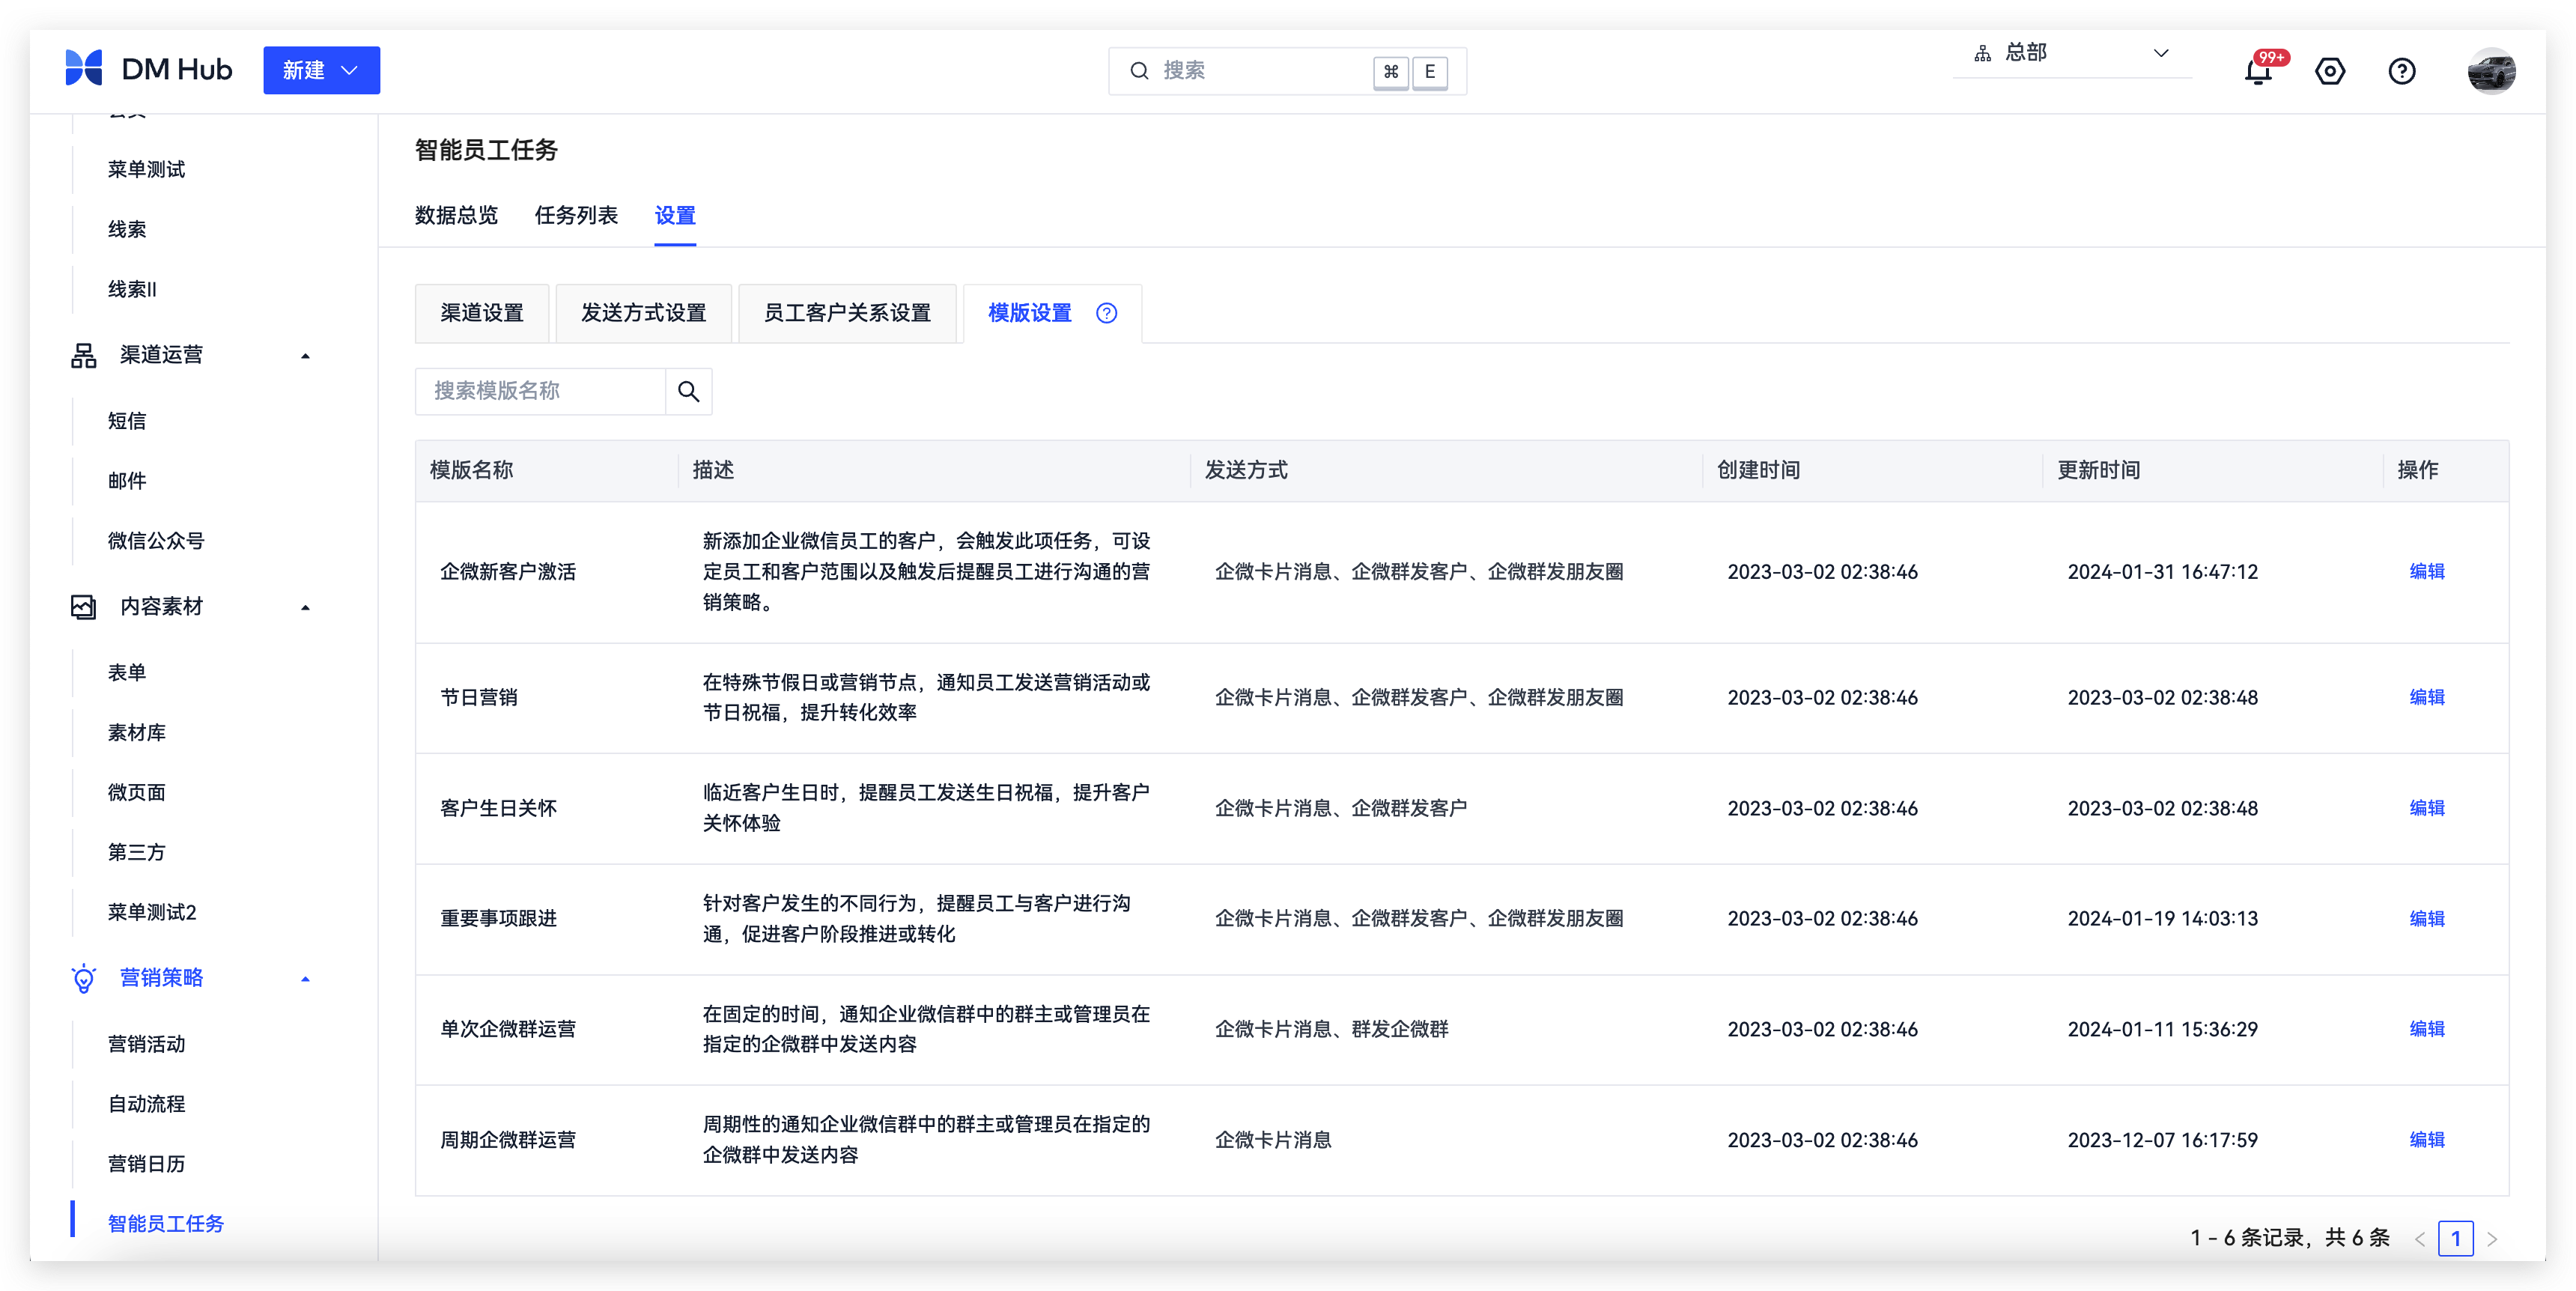Open 营销日历 in the sidebar
The image size is (2576, 1291).
(147, 1164)
